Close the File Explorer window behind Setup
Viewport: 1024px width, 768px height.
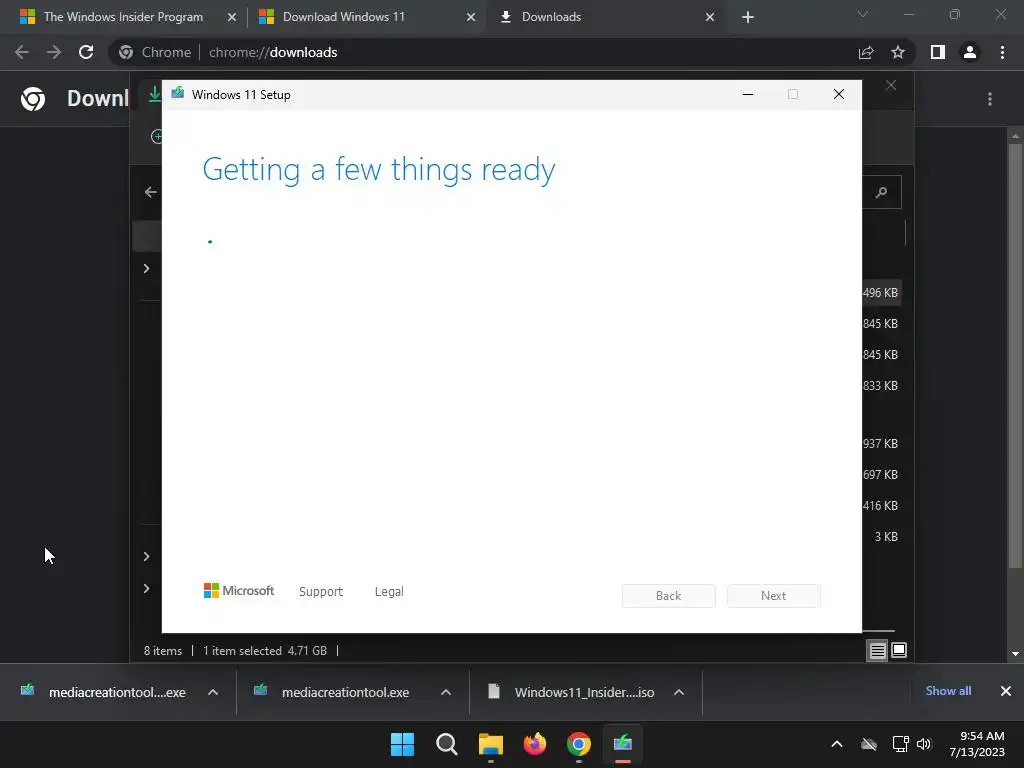click(x=891, y=86)
